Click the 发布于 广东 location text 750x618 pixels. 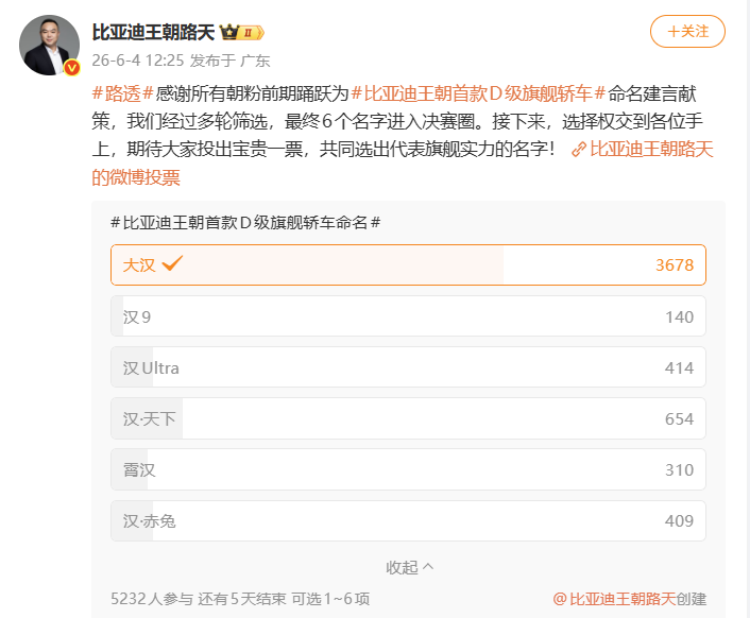coord(230,61)
